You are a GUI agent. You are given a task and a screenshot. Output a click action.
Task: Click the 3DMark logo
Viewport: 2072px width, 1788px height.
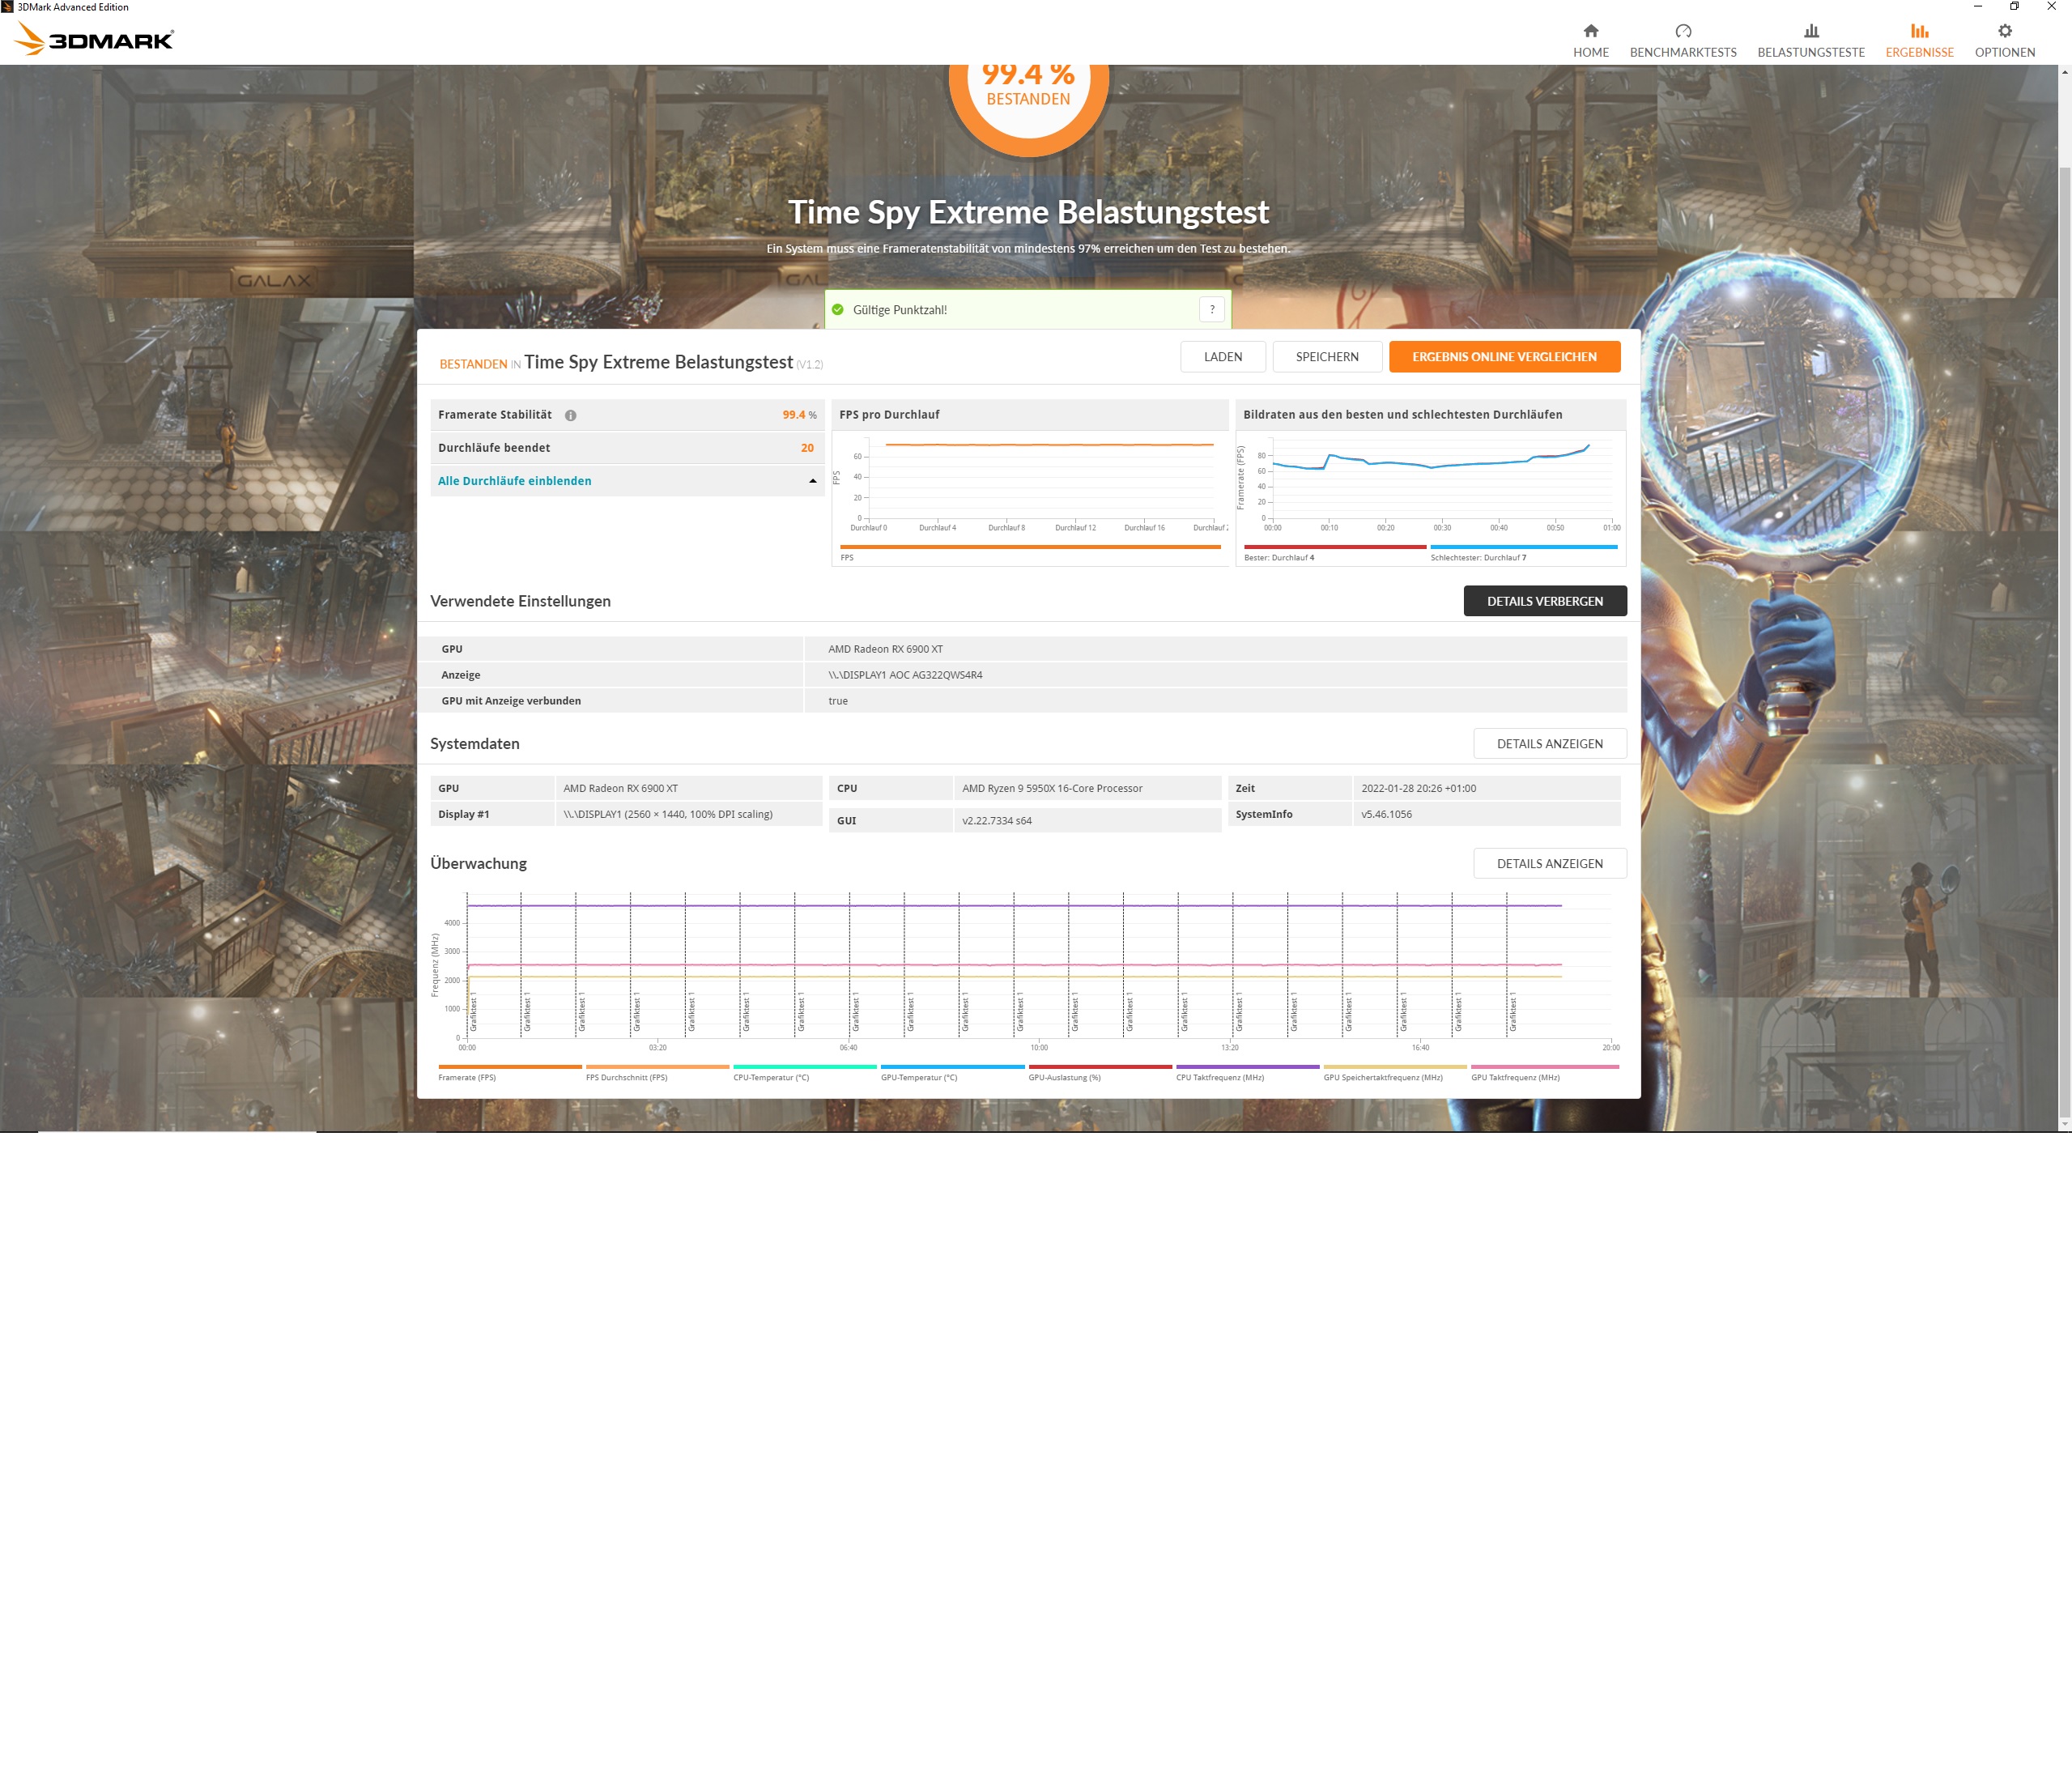(95, 39)
